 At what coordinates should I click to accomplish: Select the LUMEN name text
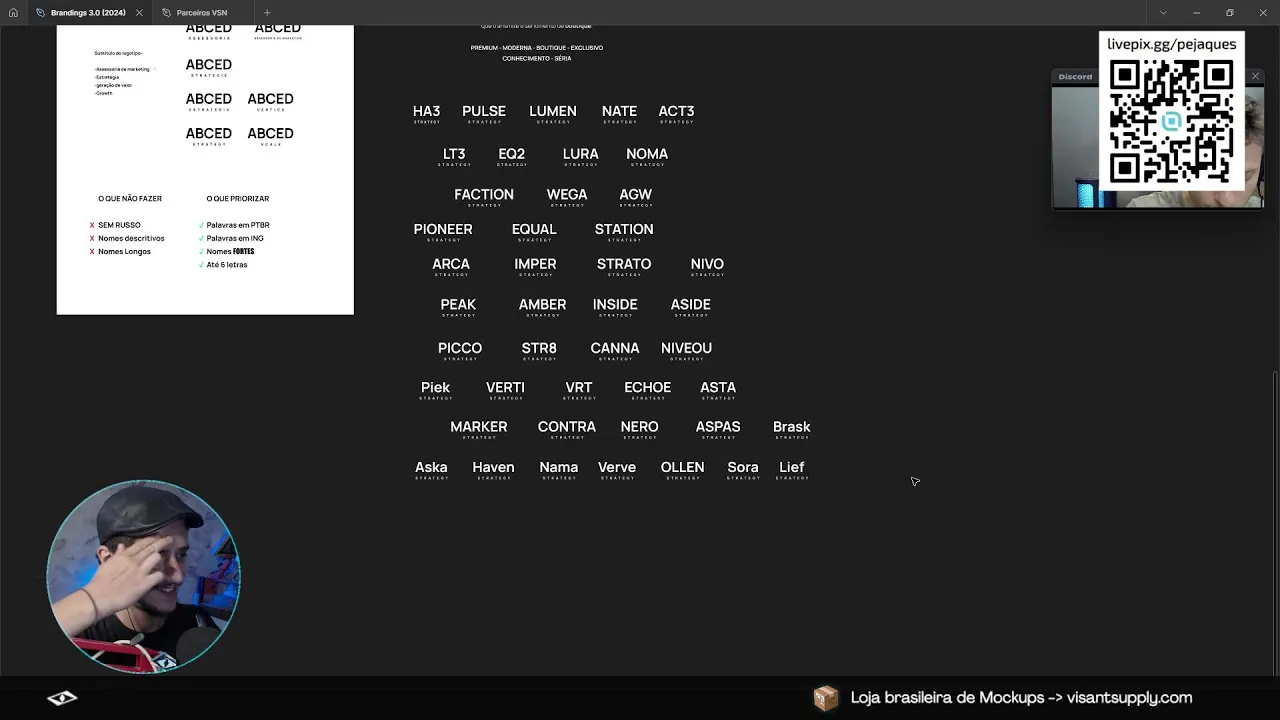pos(553,111)
